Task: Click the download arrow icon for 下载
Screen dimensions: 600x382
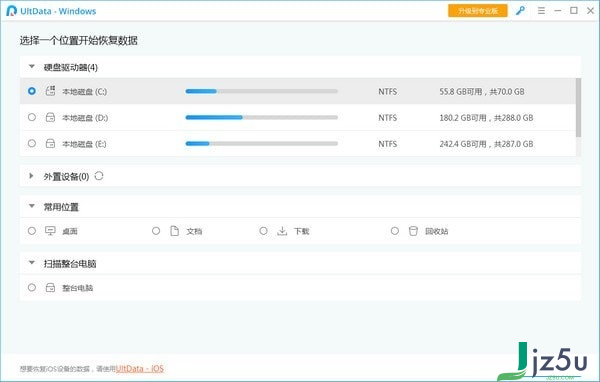Action: coord(282,231)
